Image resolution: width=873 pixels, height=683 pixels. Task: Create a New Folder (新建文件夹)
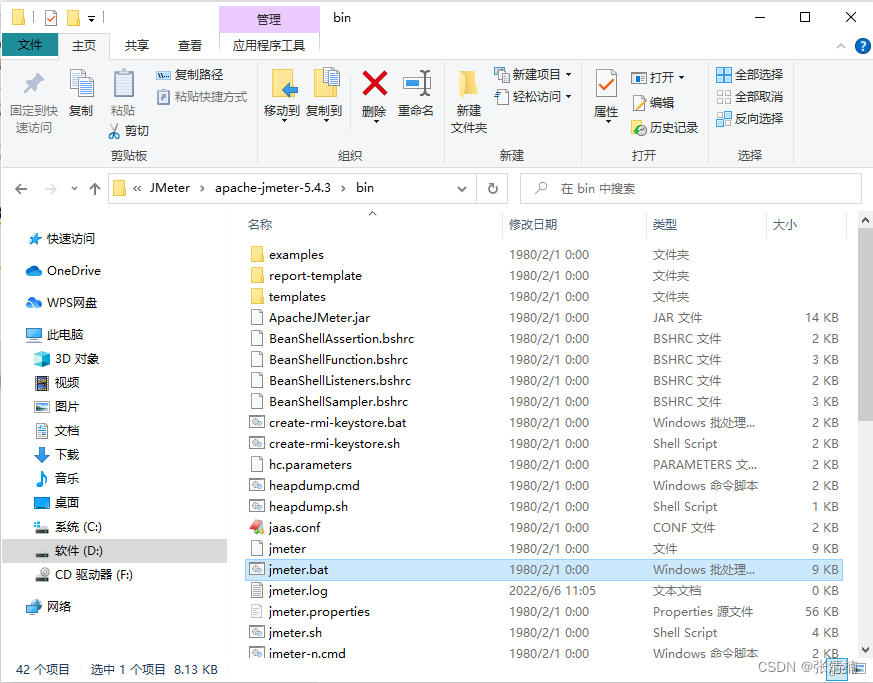click(468, 102)
